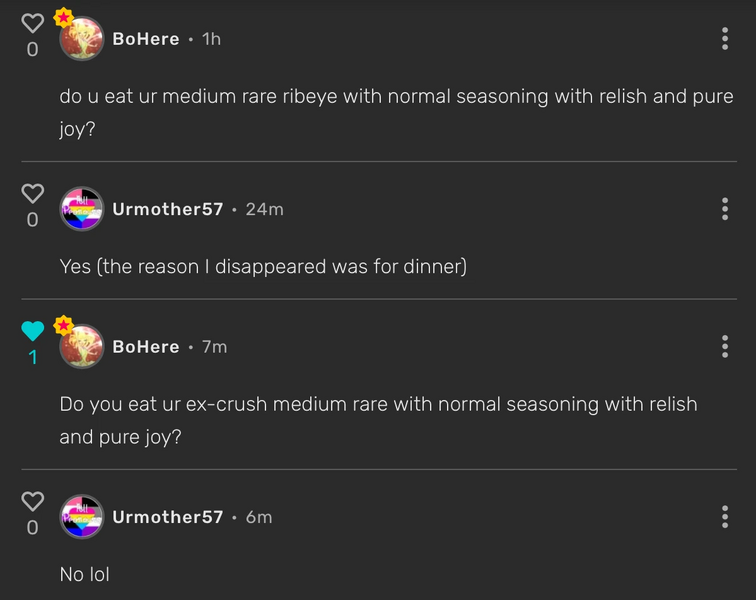Open Urmother57's avatar on "No lol" comment

(82, 517)
